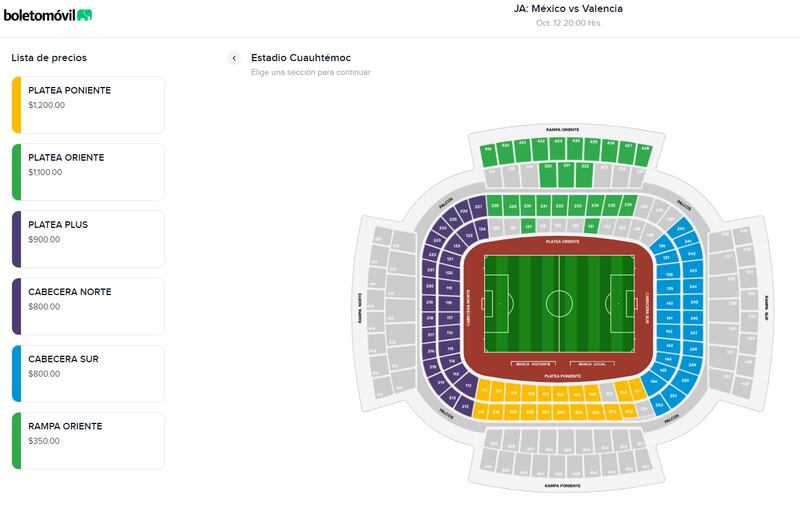This screenshot has height=514, width=800.
Task: Click the boletomóvil logo icon
Action: pos(85,15)
